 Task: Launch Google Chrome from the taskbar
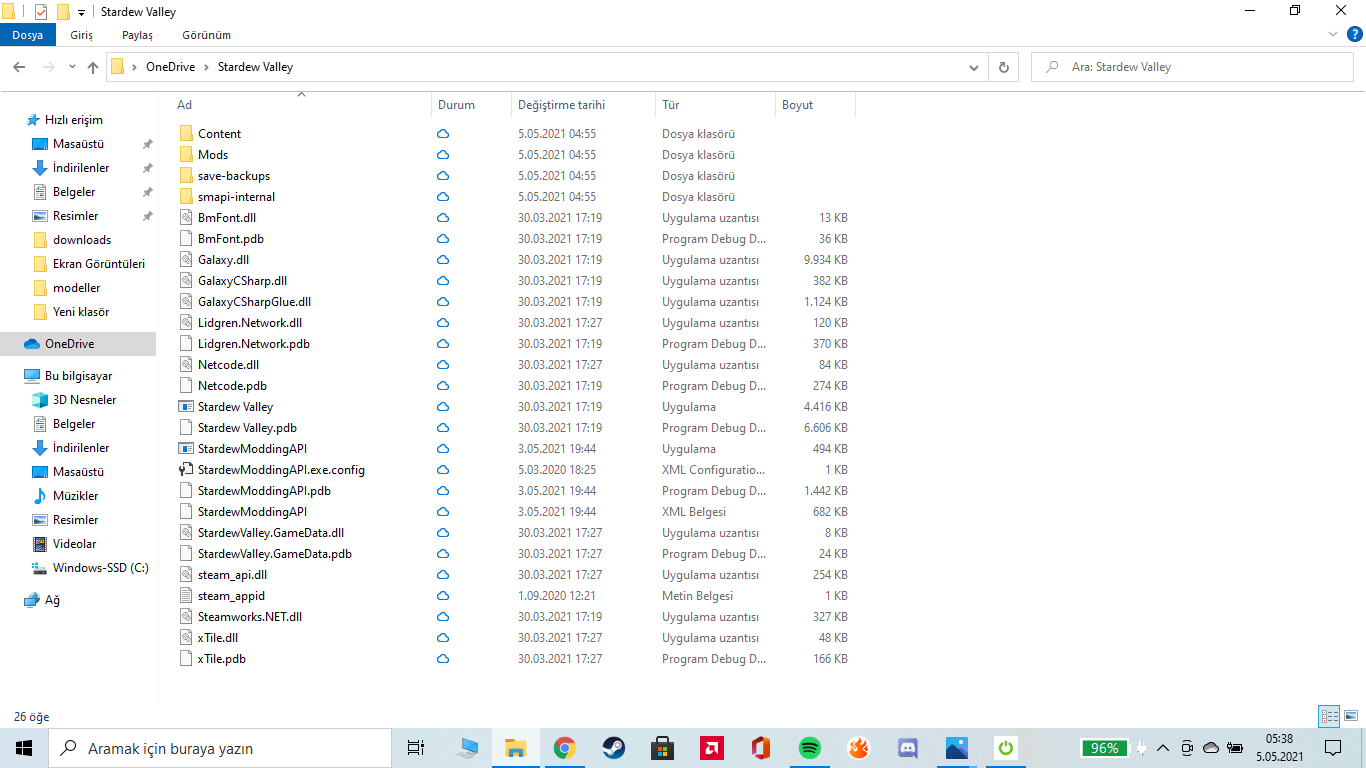565,748
